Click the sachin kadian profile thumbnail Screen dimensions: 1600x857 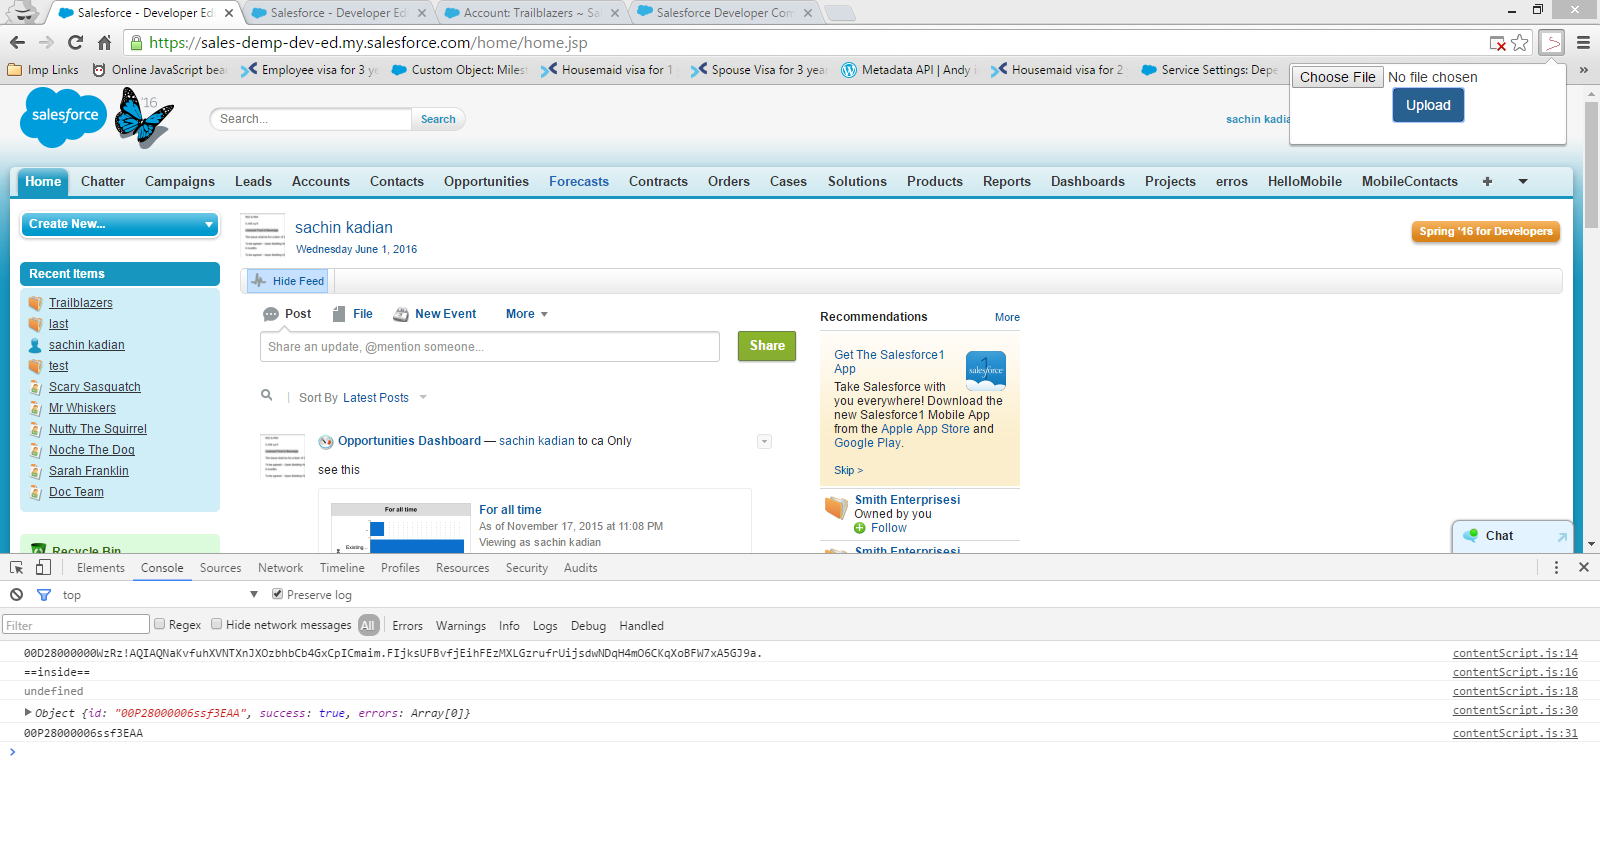pos(263,236)
